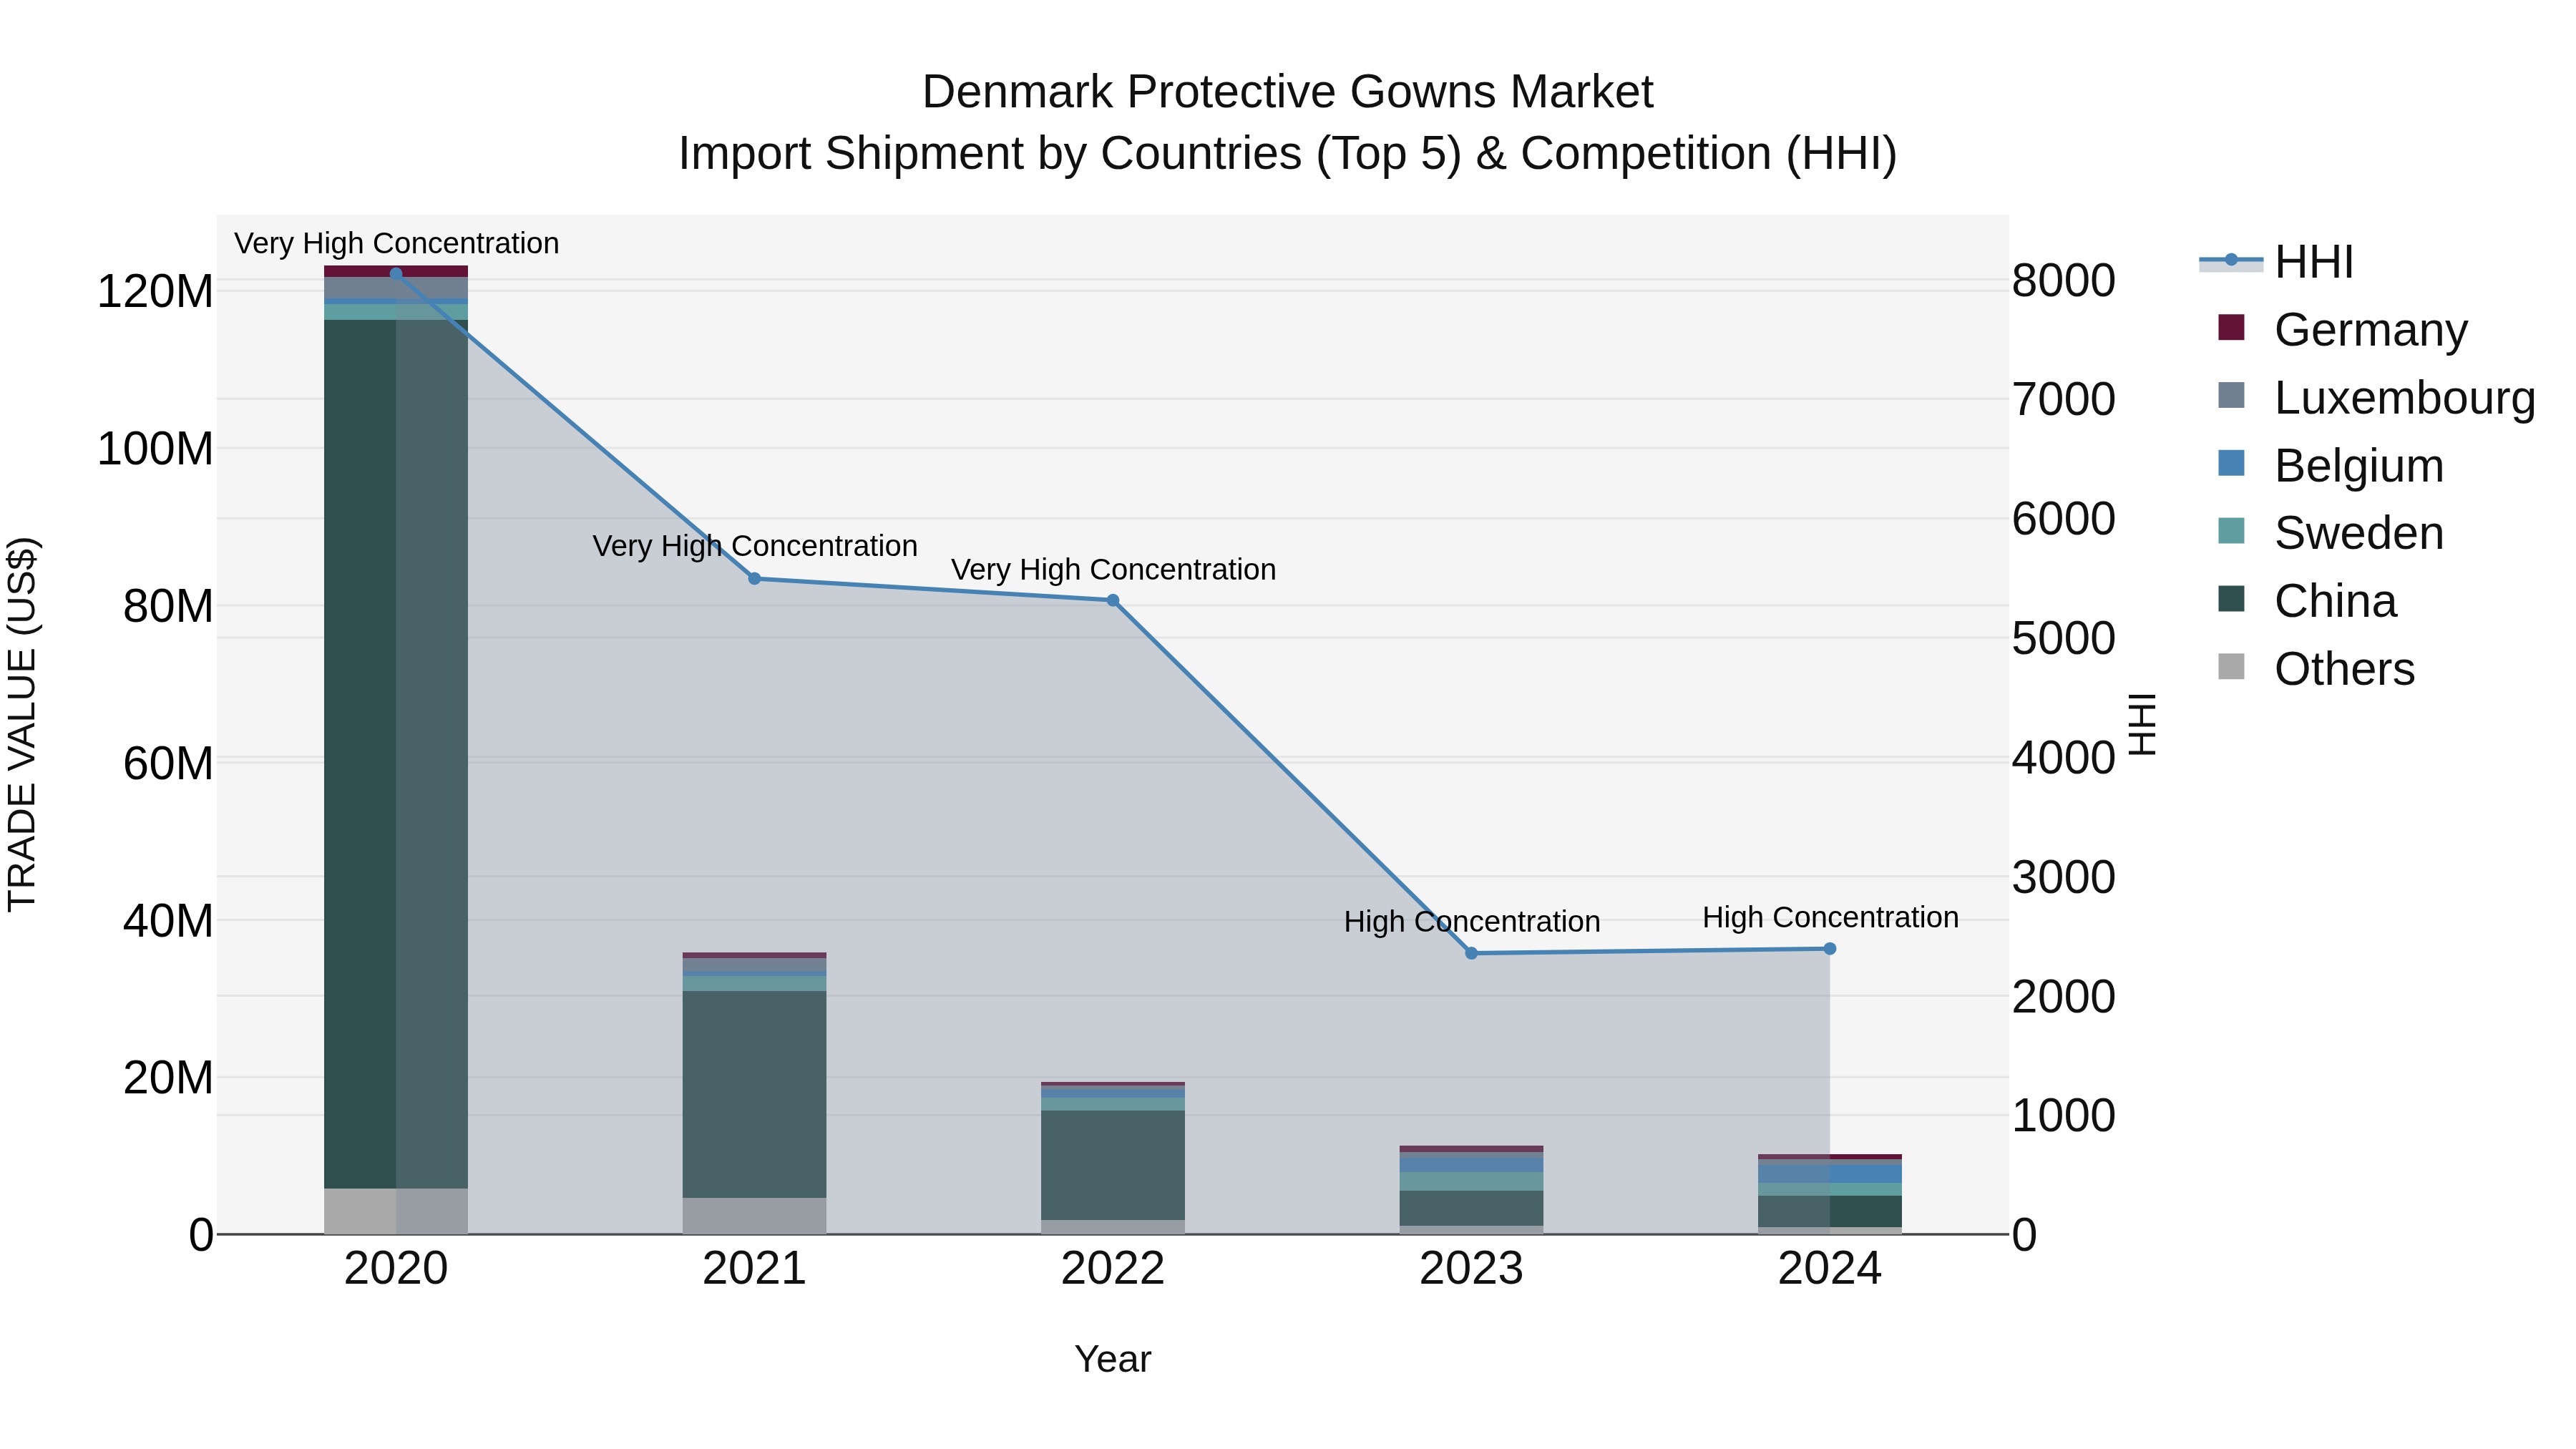Click the vertical 'HHI' right axis title

[x=2142, y=724]
